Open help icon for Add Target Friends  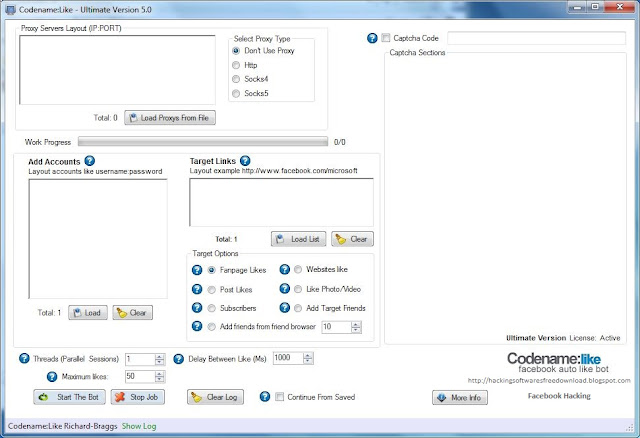pos(284,307)
